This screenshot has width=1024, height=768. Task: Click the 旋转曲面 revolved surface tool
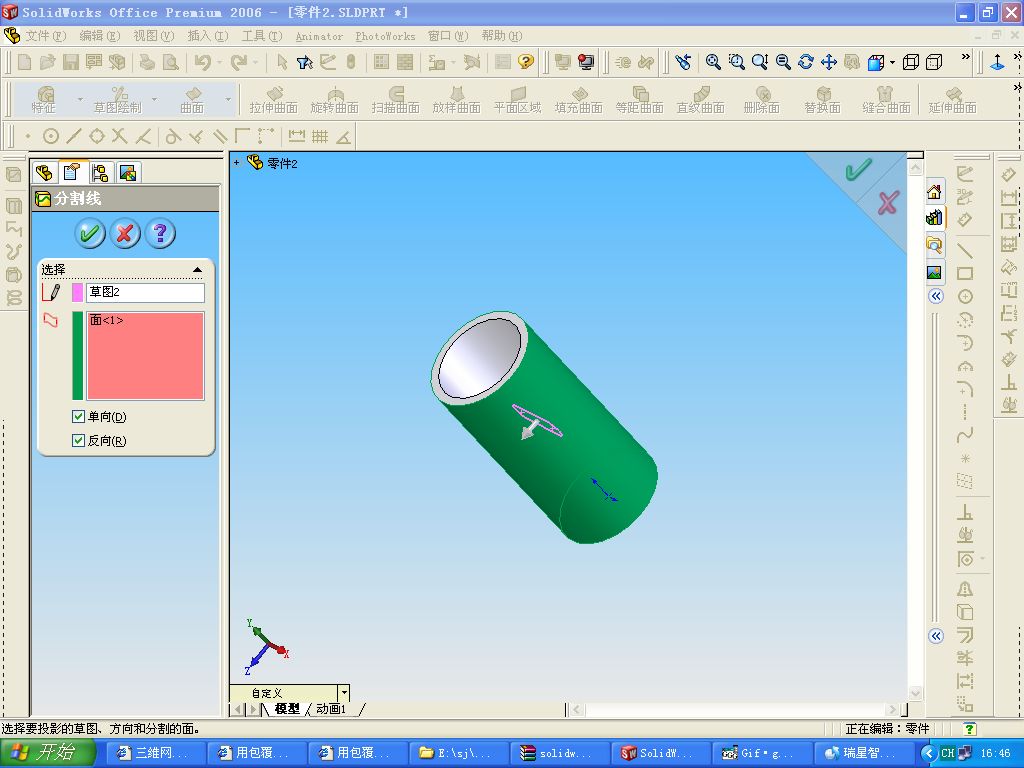coord(334,100)
